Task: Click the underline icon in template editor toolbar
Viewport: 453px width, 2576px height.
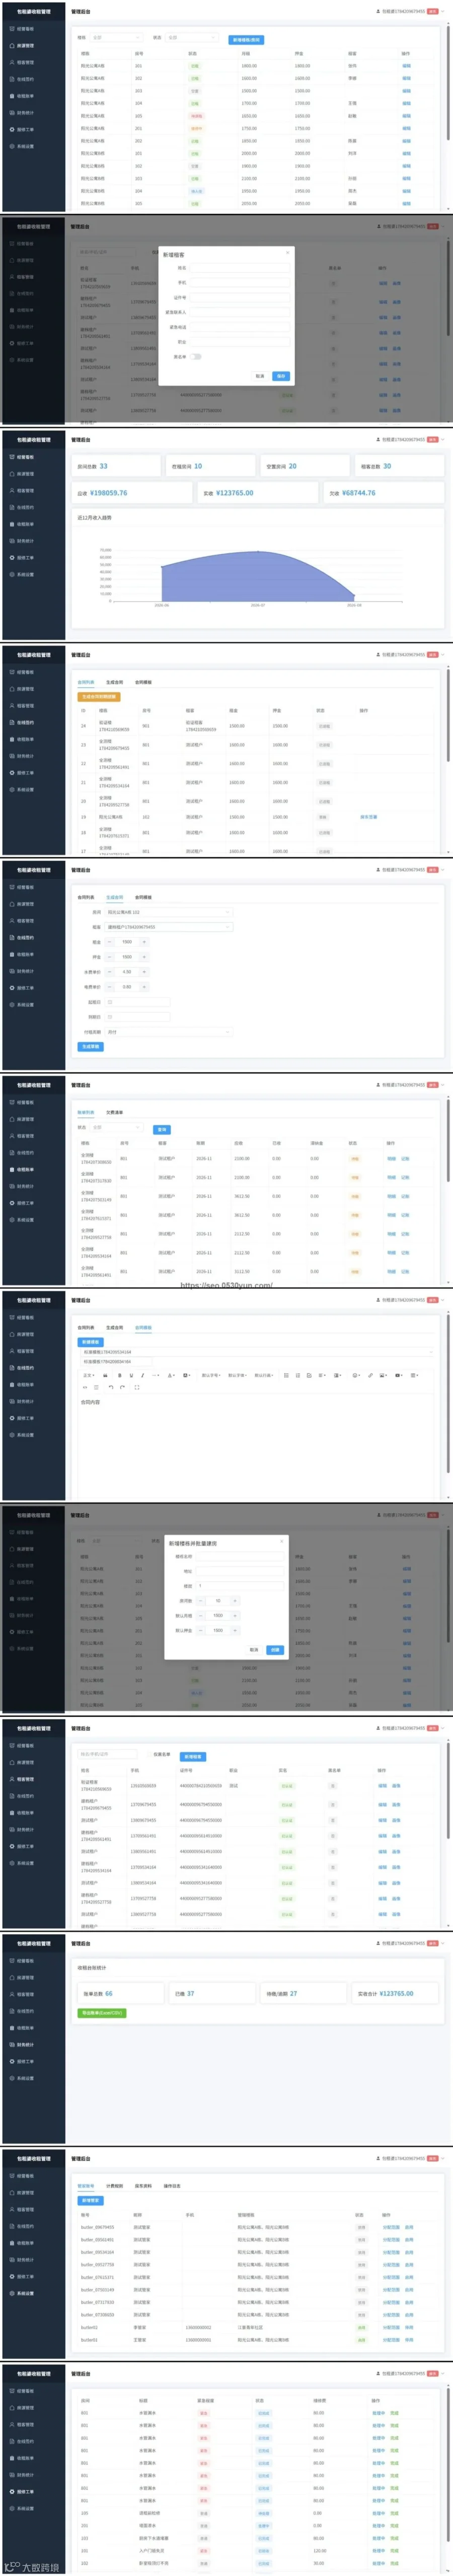Action: point(131,1375)
